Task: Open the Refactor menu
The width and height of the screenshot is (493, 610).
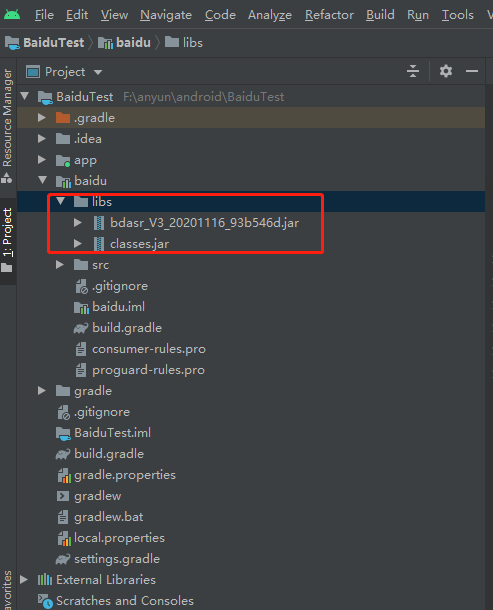Action: click(329, 15)
